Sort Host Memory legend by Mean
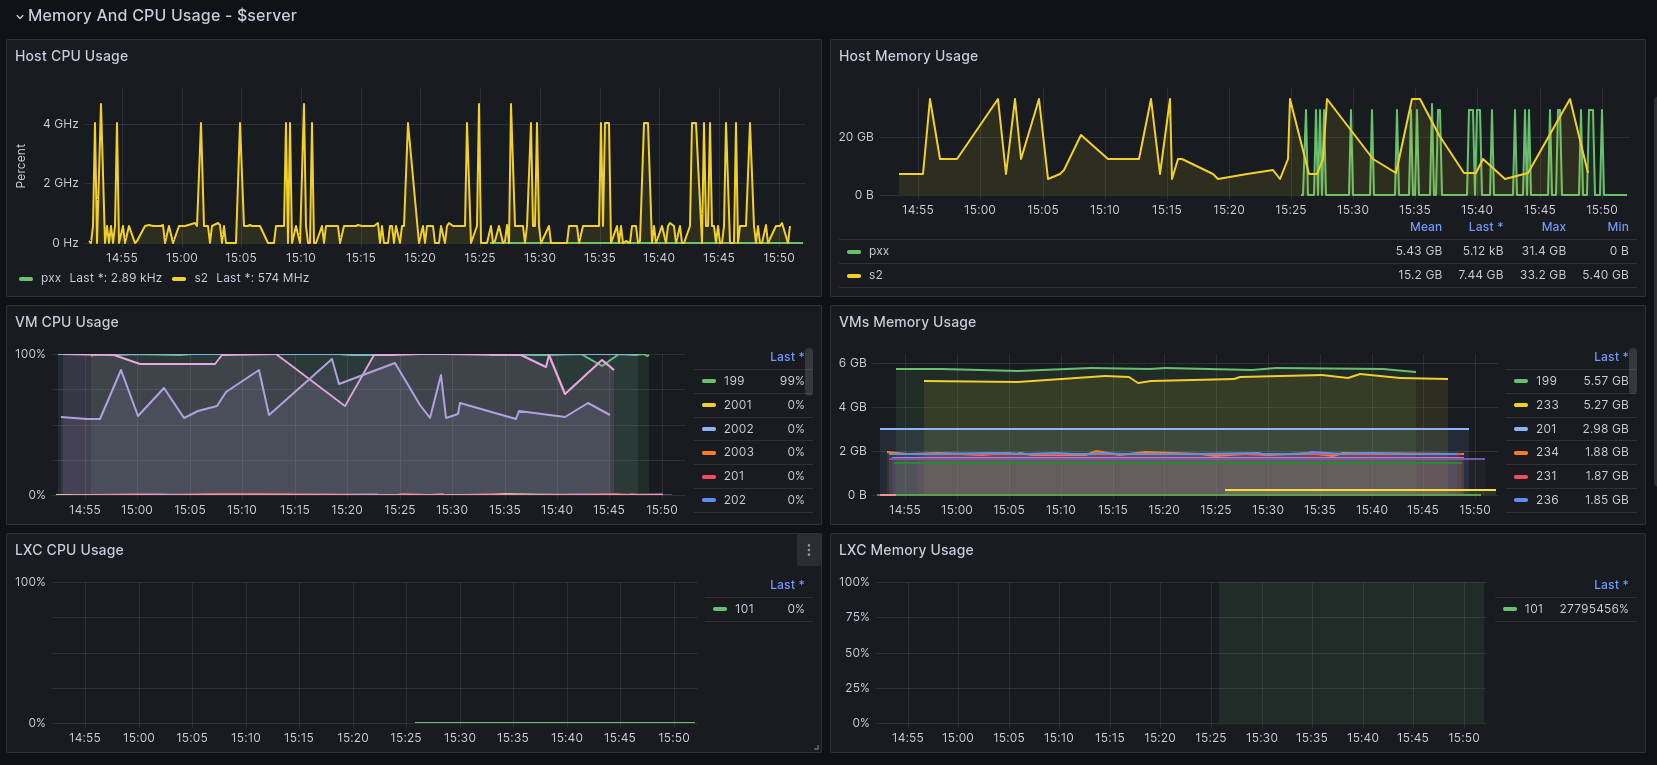Screen dimensions: 1657x765 point(1426,227)
